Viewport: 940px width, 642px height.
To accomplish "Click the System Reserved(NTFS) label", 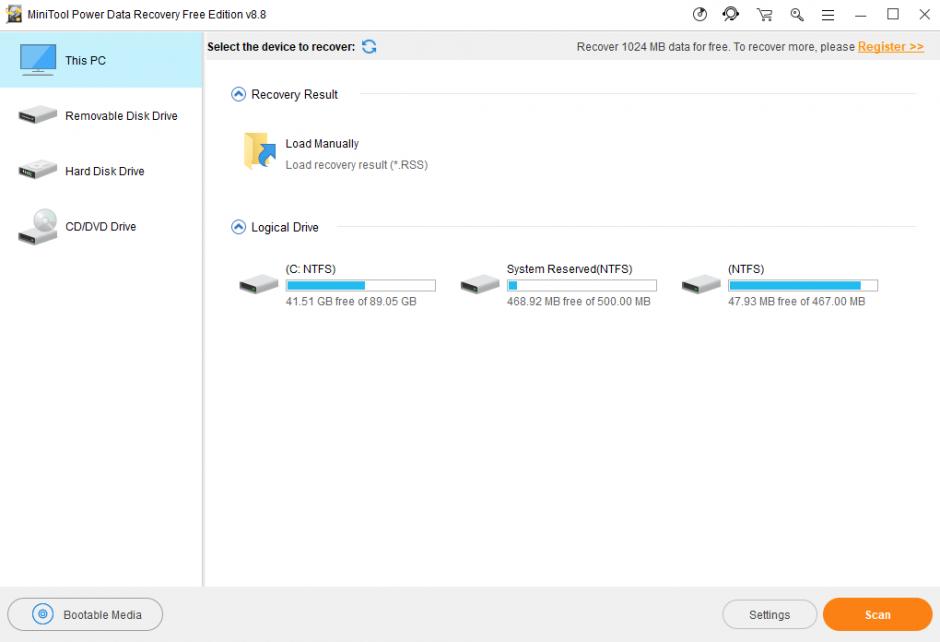I will 570,269.
